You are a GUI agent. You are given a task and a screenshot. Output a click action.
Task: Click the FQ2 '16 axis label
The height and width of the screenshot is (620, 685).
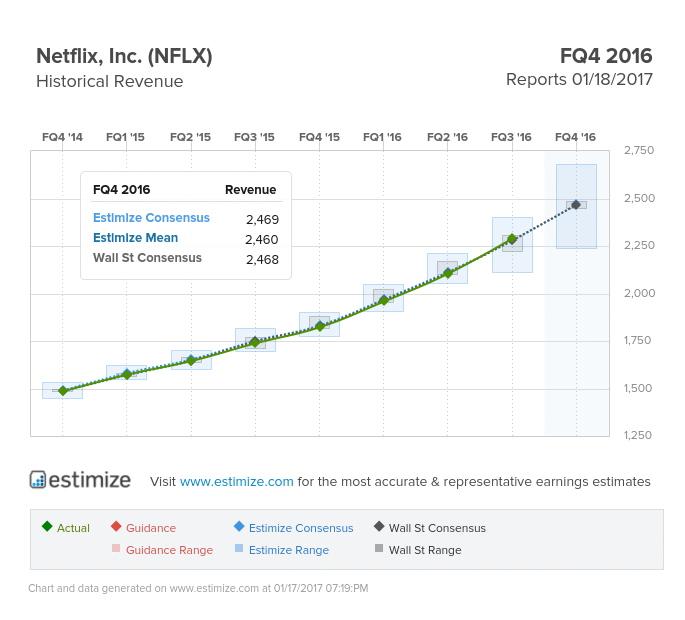coord(447,137)
